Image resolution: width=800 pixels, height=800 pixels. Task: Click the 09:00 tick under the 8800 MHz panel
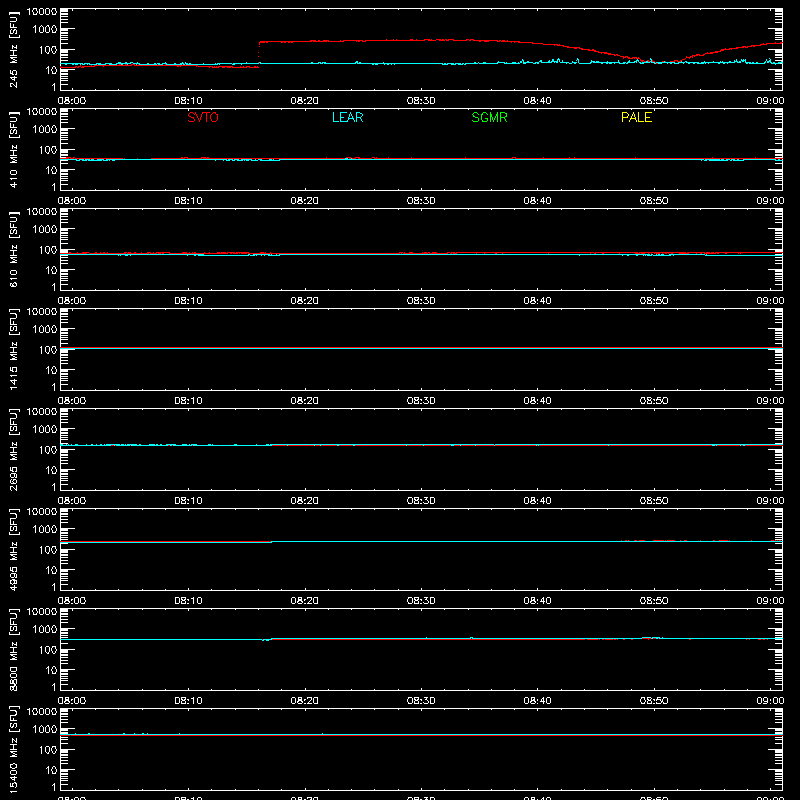pyautogui.click(x=770, y=701)
